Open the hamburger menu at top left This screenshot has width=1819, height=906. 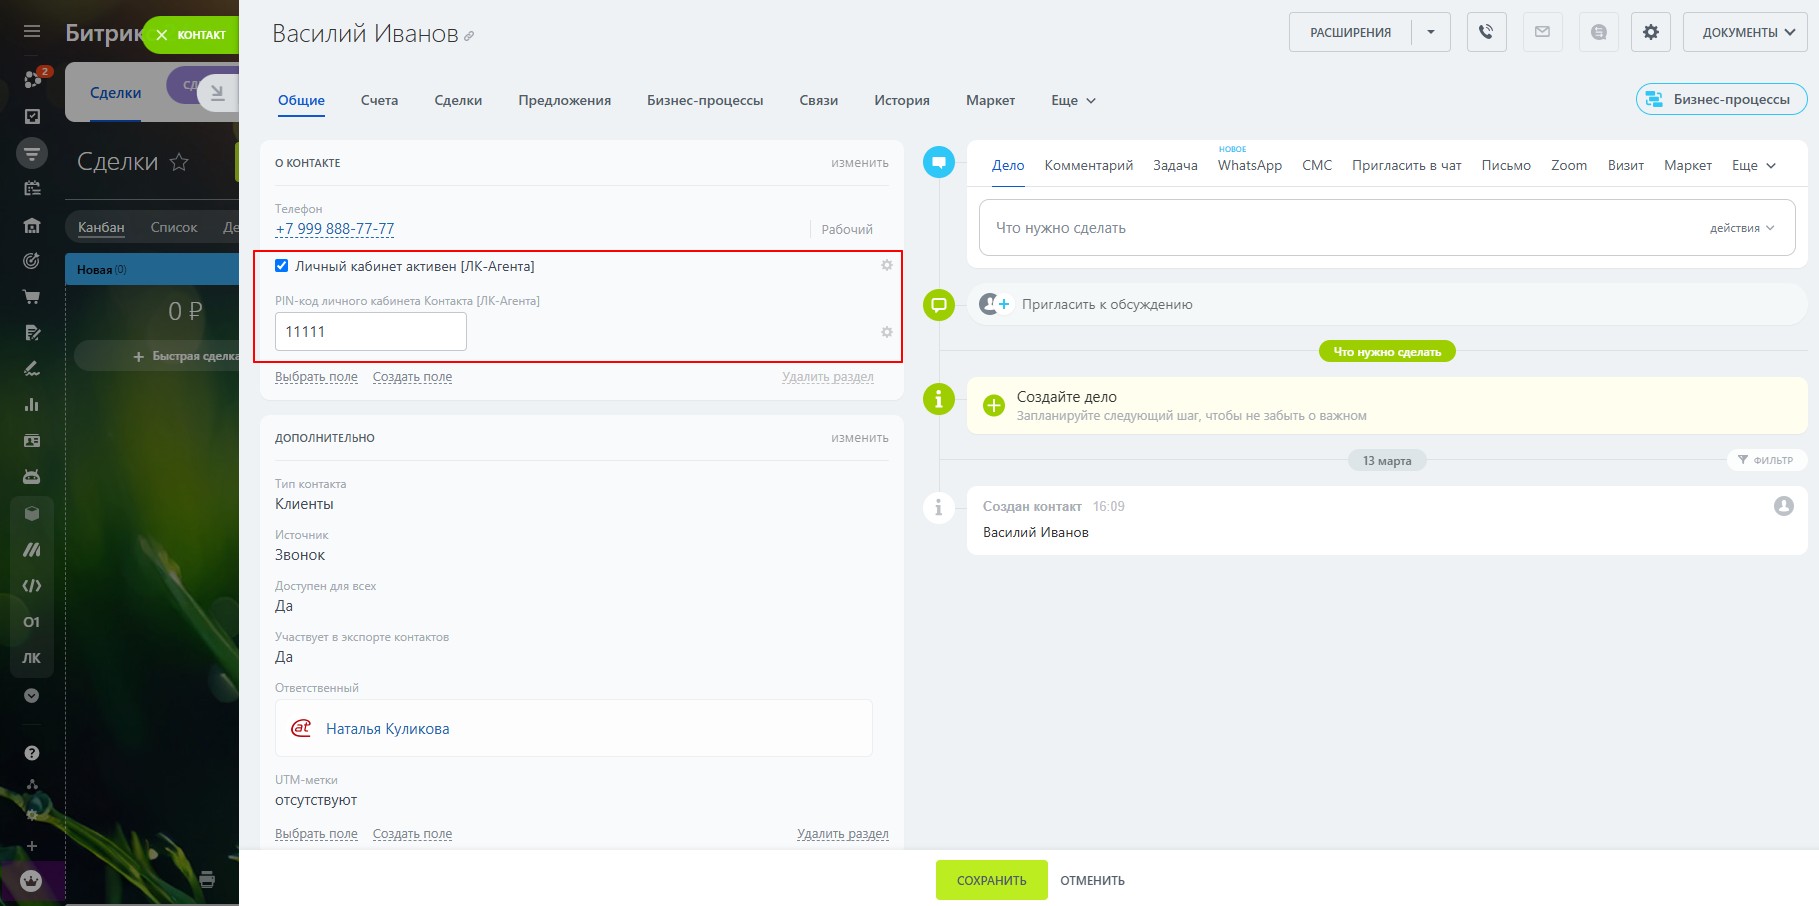(32, 32)
